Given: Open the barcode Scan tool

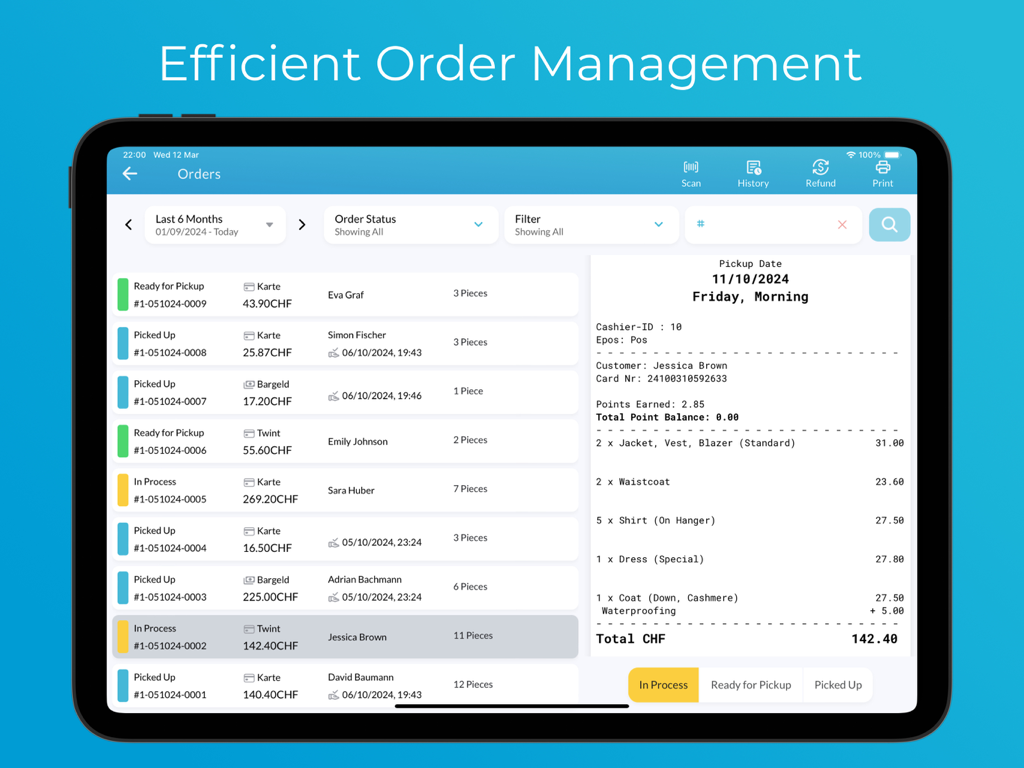Looking at the screenshot, I should coord(691,173).
